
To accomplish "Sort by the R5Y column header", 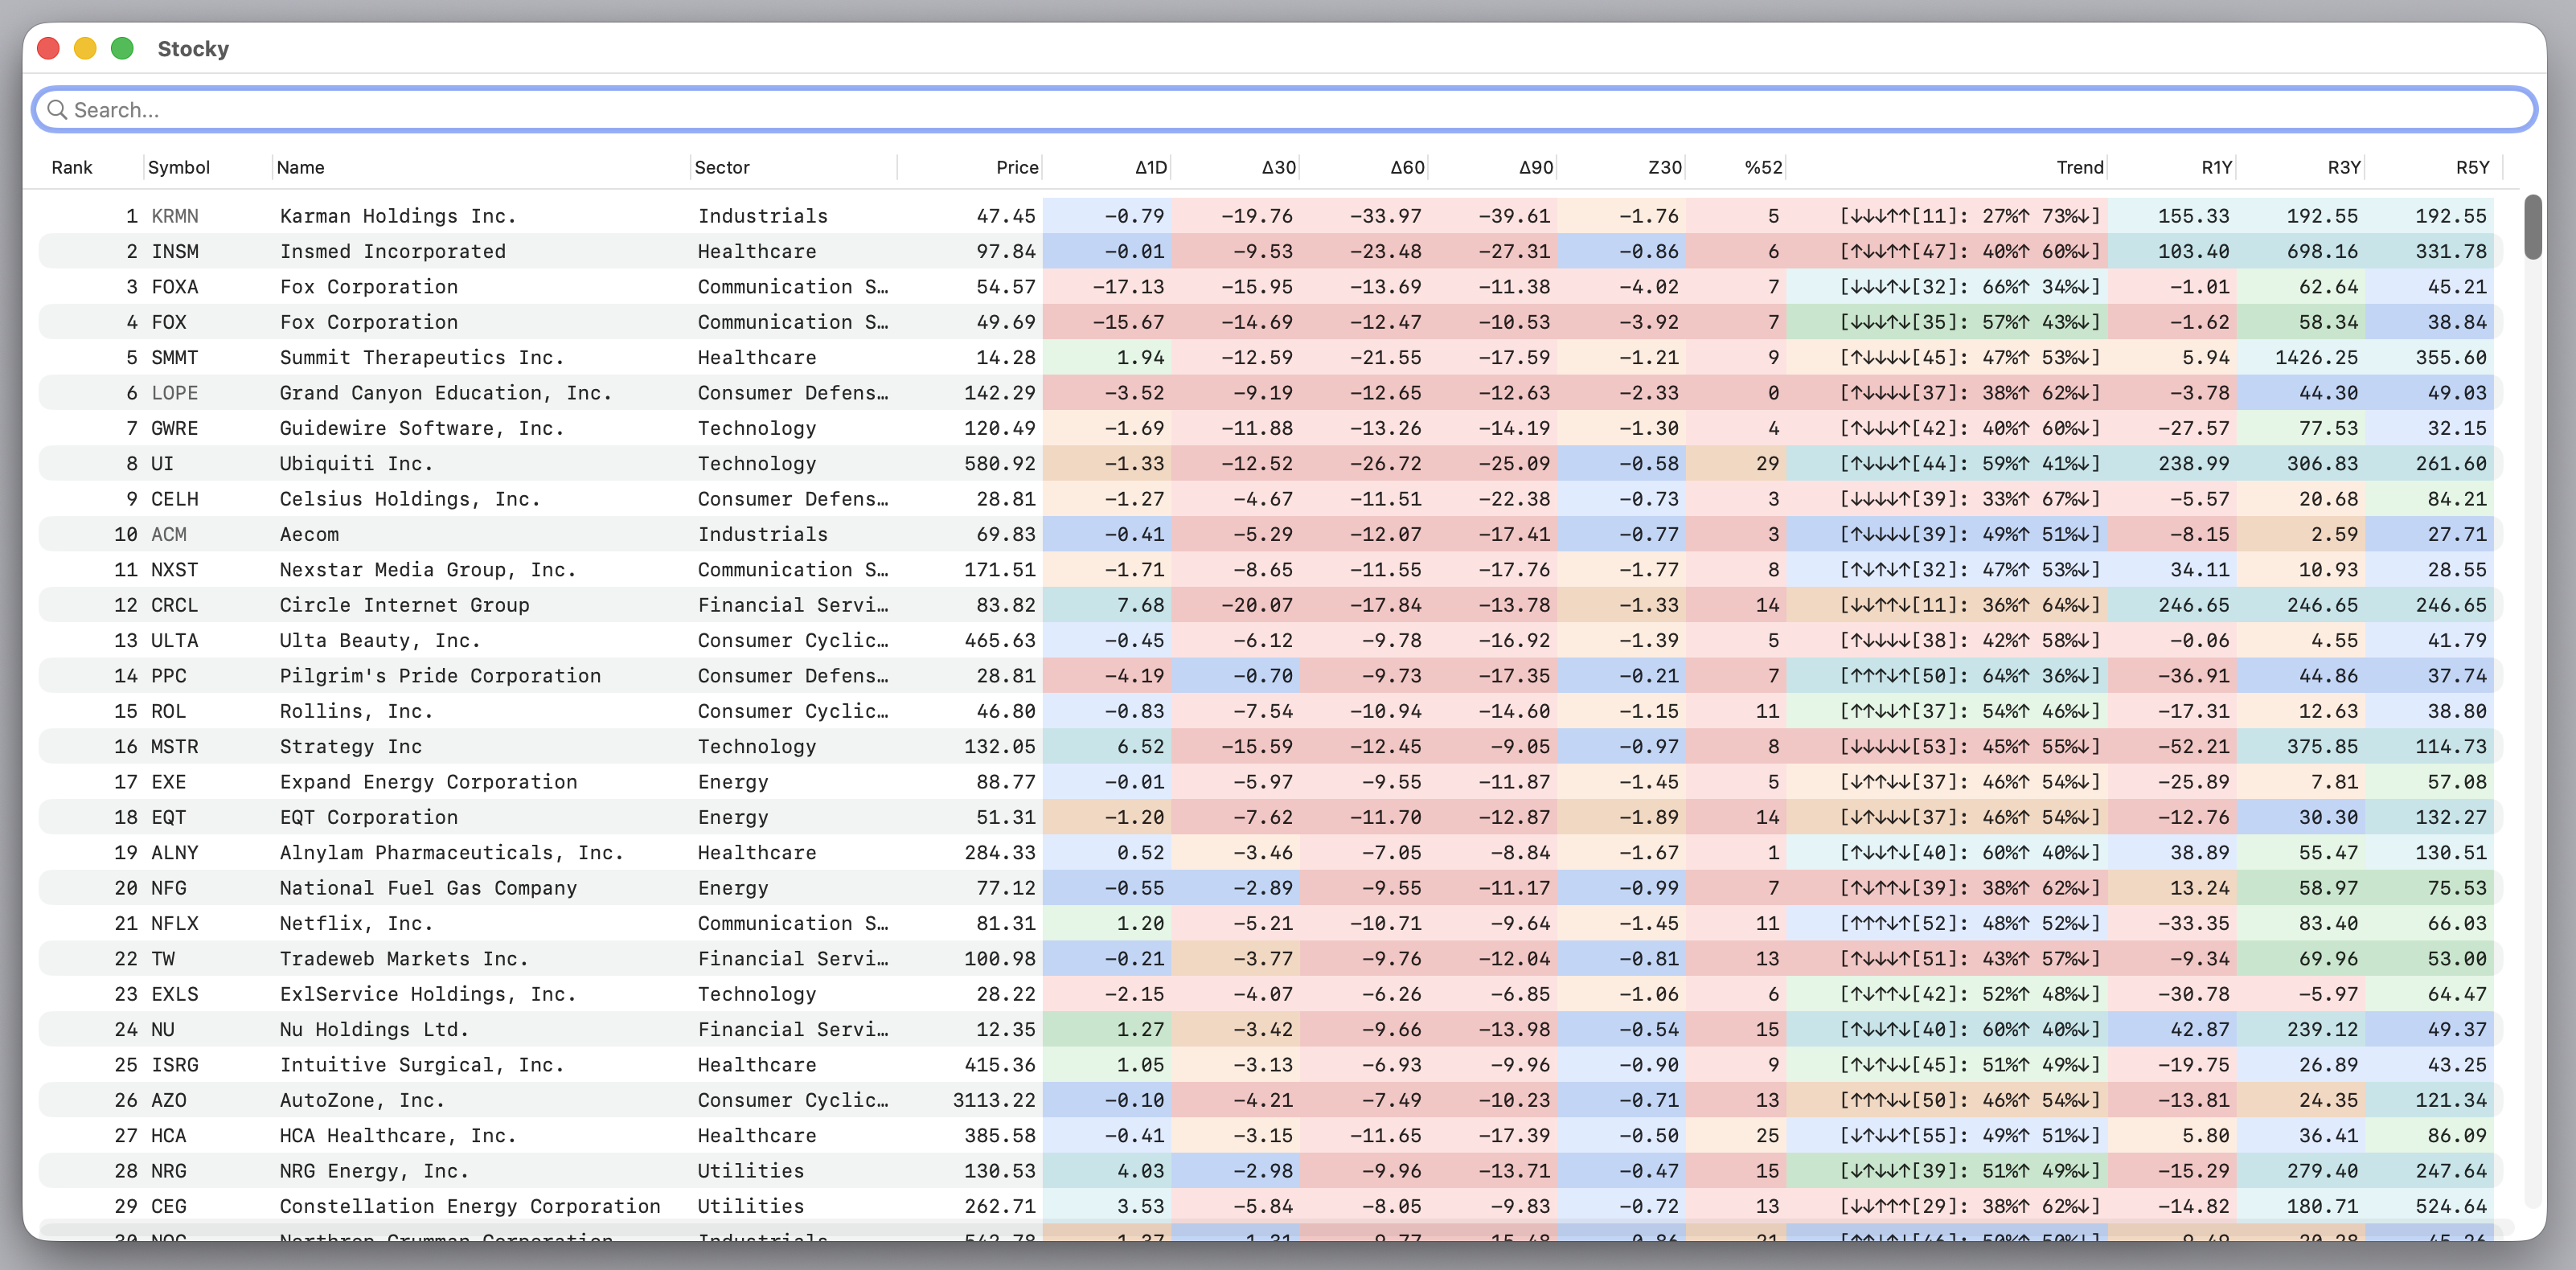I will (2473, 168).
